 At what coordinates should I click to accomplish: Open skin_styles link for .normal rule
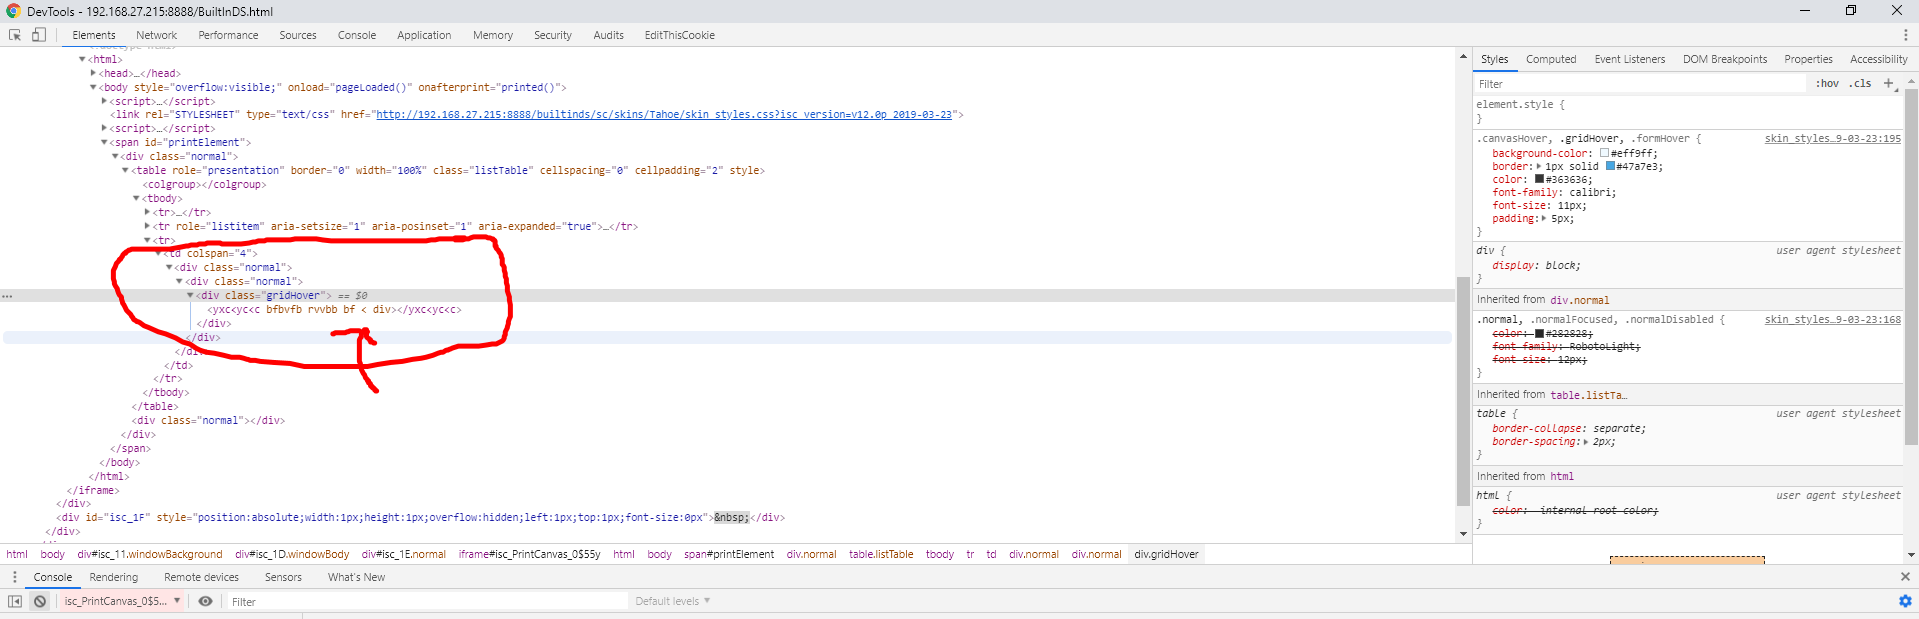tap(1832, 320)
